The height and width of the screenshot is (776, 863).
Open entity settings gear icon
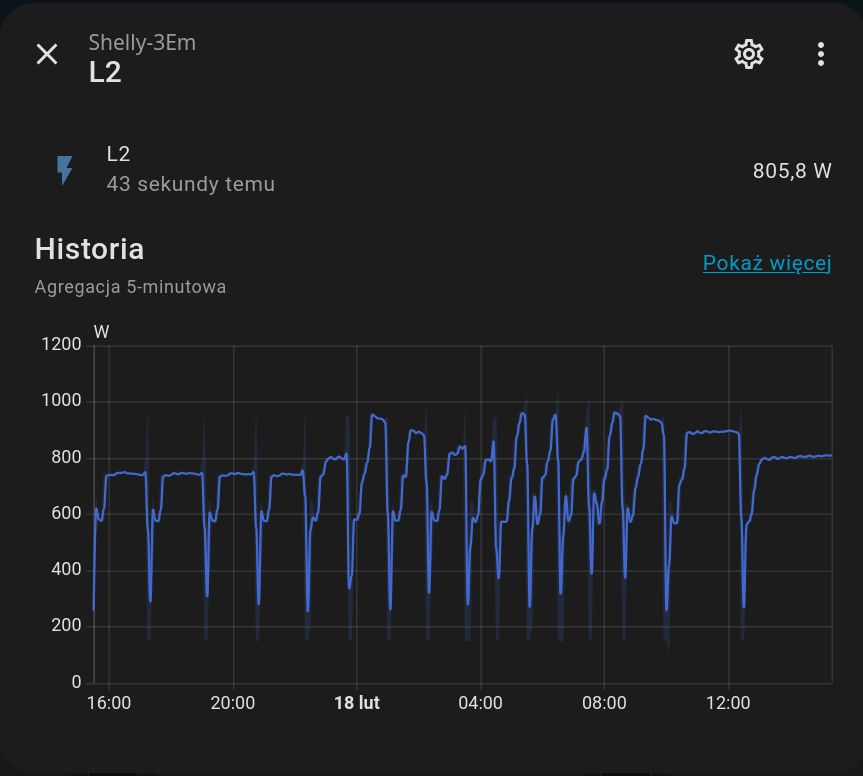point(749,54)
